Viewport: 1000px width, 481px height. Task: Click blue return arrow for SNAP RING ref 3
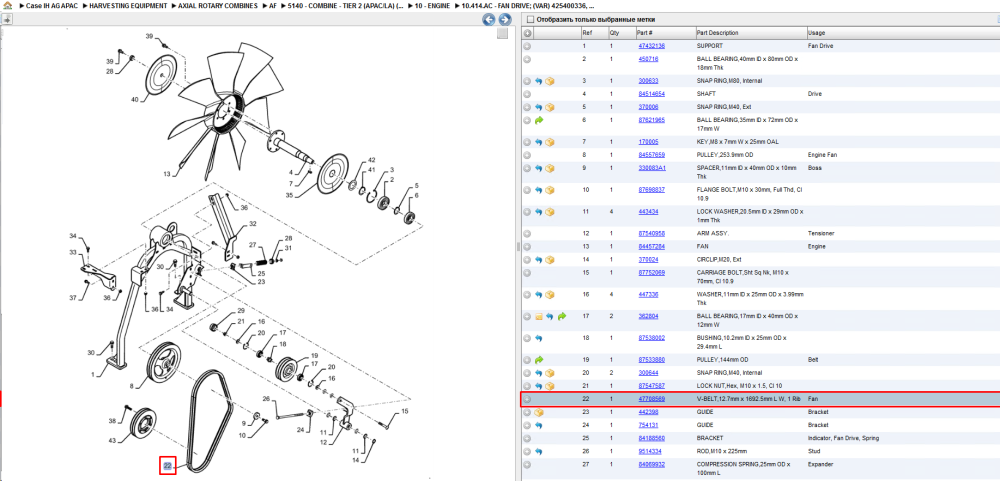(x=538, y=81)
